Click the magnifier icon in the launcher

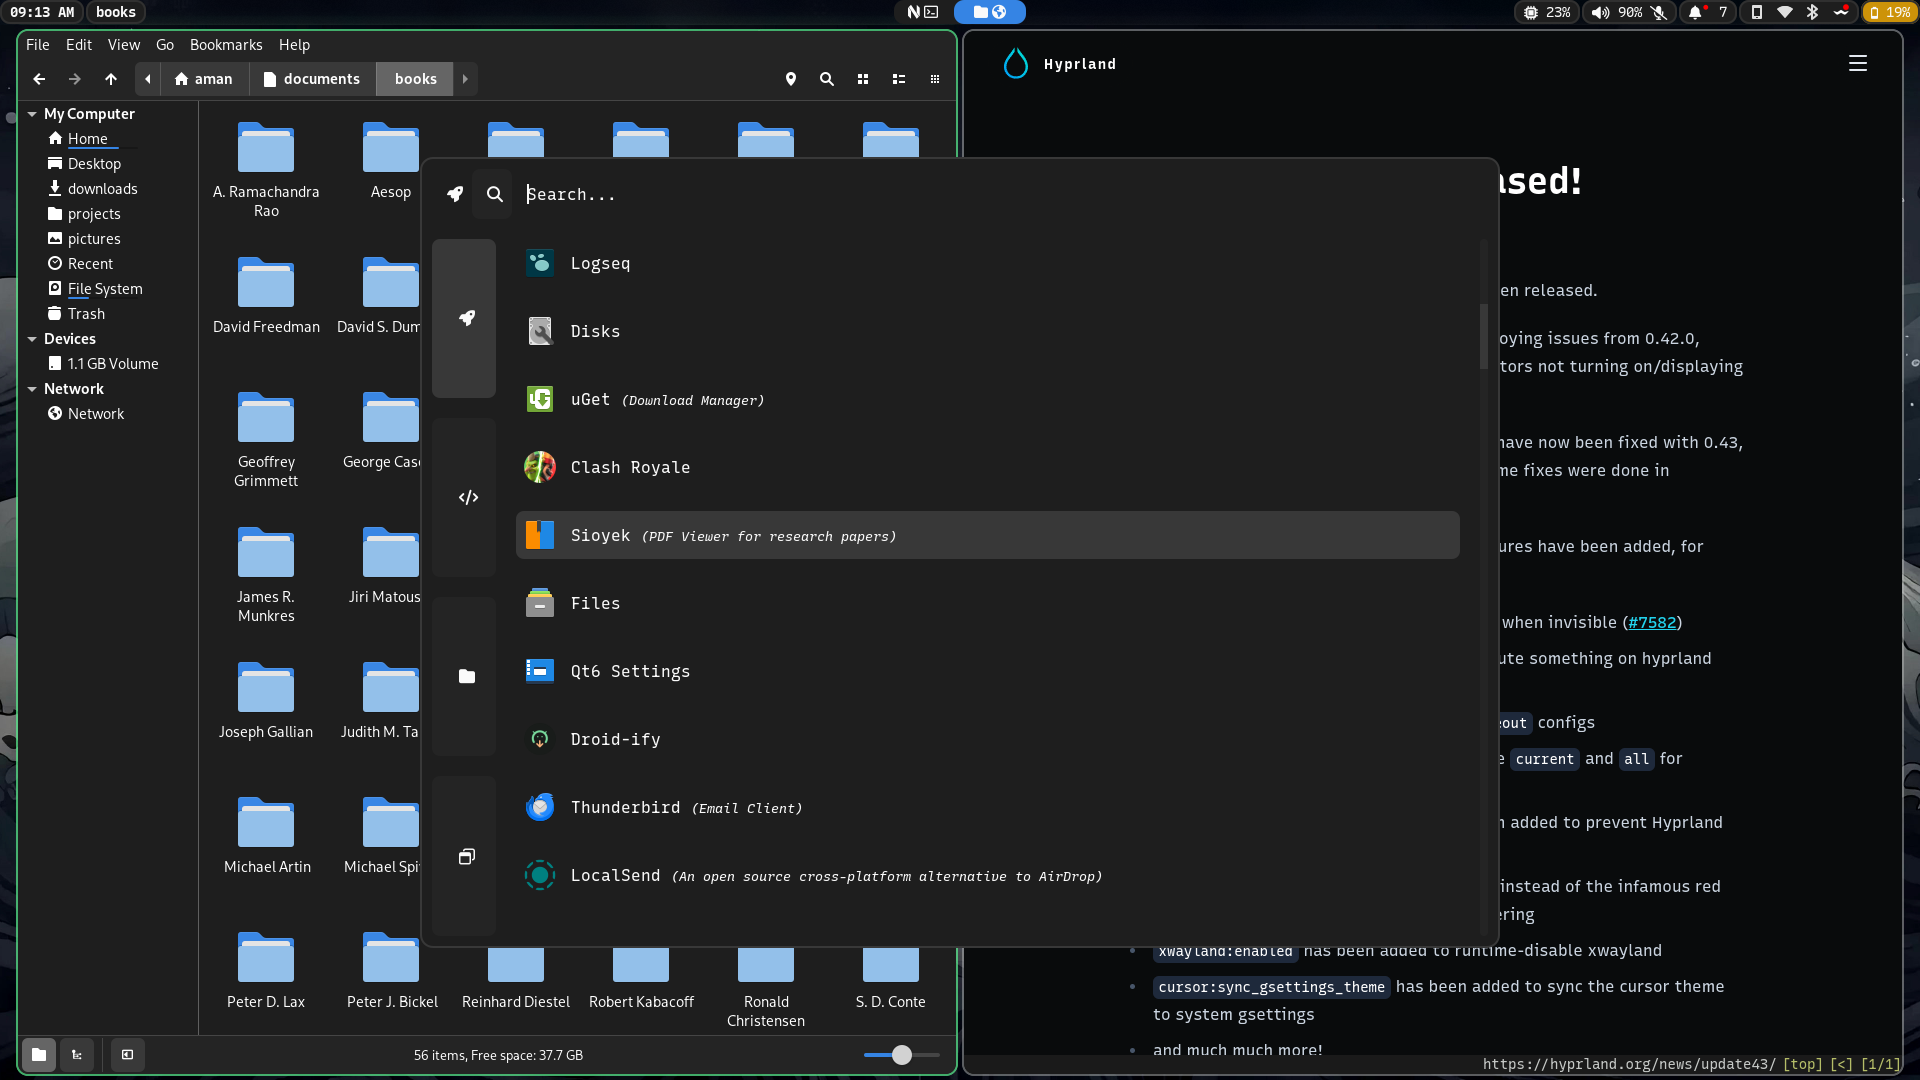pyautogui.click(x=494, y=194)
